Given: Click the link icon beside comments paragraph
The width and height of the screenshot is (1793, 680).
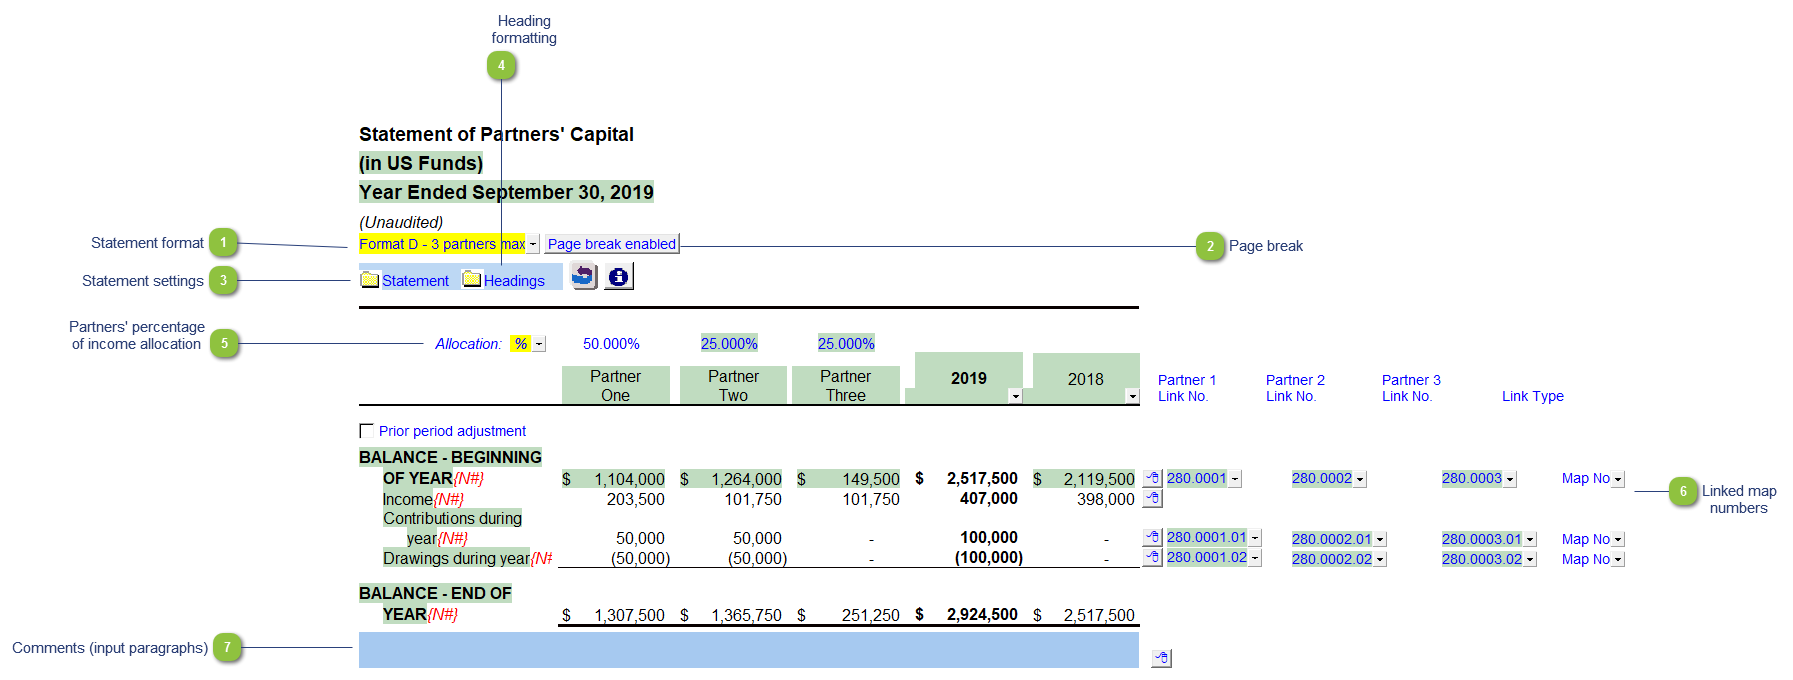Looking at the screenshot, I should coord(1161,658).
